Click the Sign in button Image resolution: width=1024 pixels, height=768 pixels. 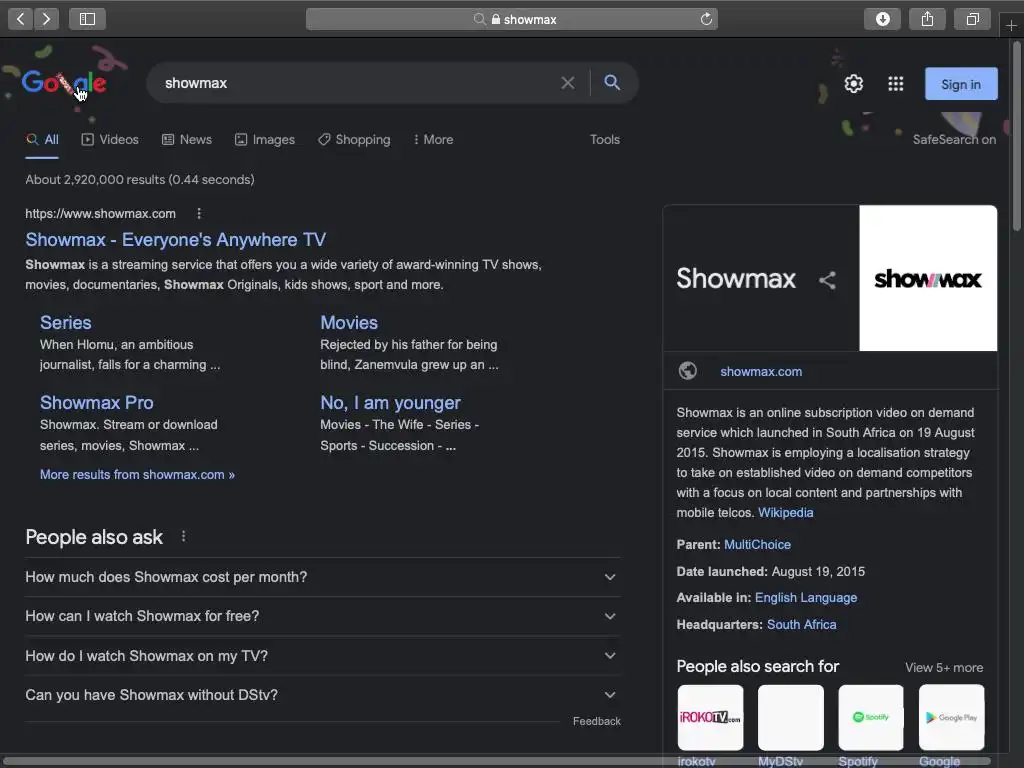coord(961,84)
